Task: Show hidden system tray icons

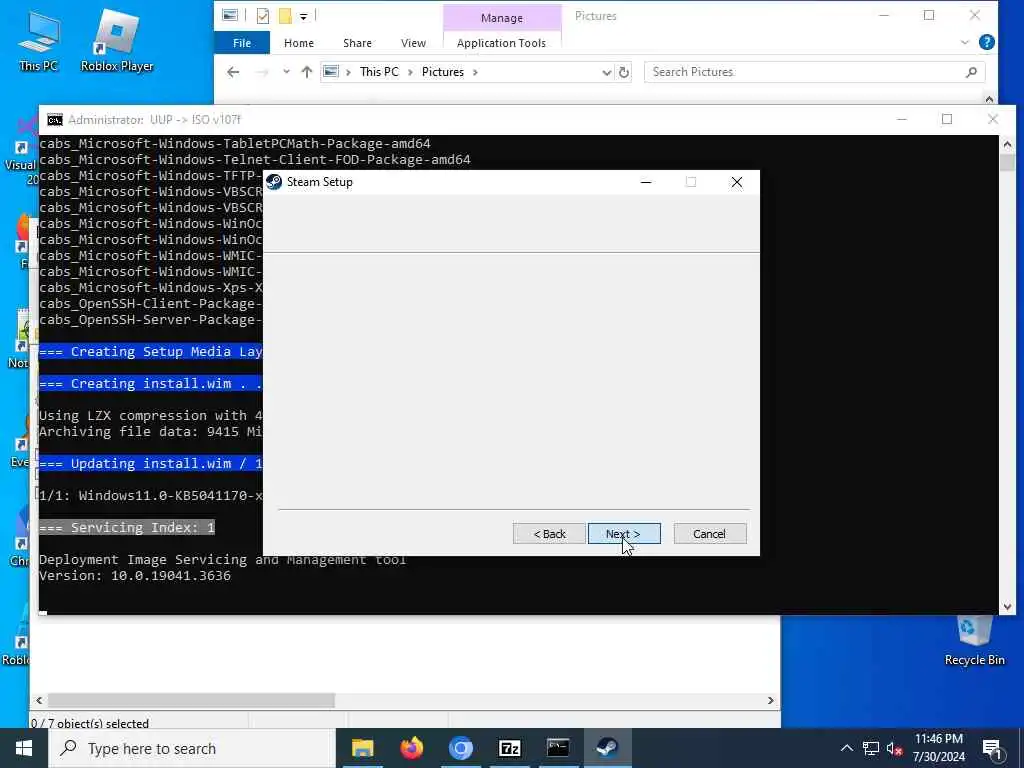Action: click(x=846, y=748)
